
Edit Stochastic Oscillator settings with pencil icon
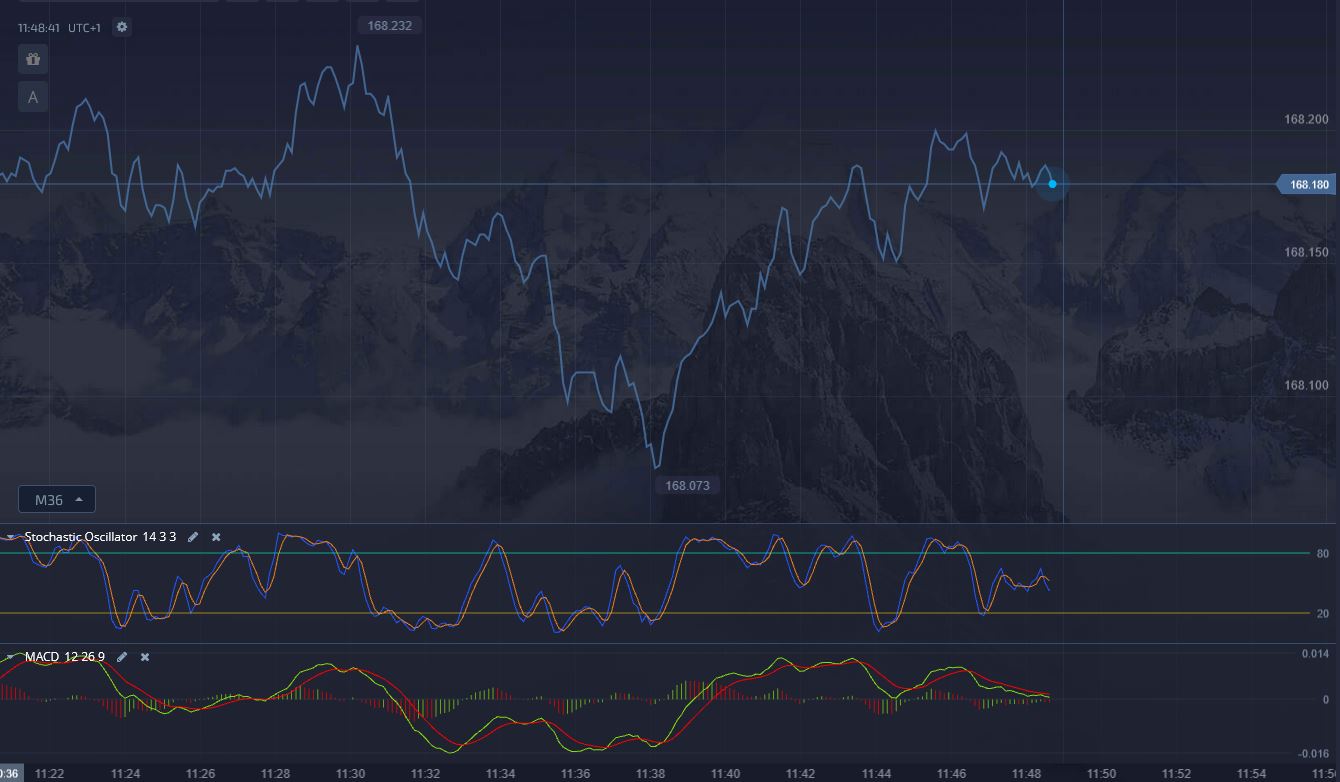(193, 537)
